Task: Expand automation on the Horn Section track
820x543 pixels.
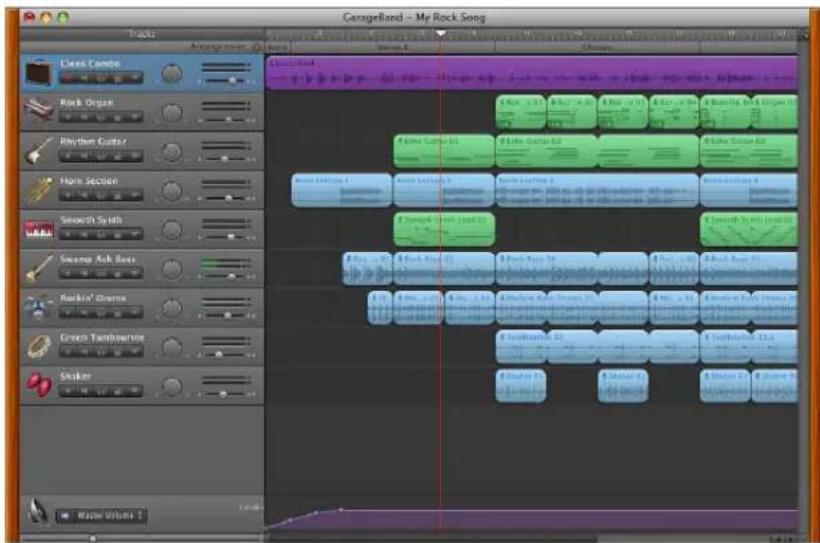Action: [x=135, y=196]
